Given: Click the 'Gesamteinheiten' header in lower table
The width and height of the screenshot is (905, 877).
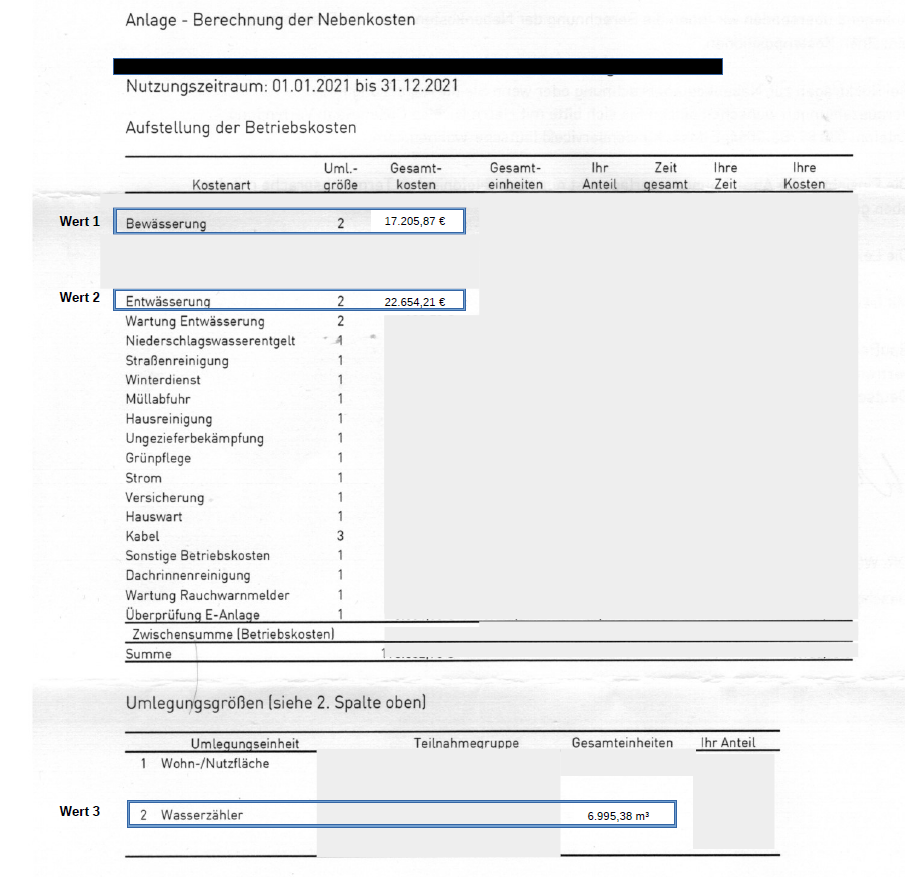Looking at the screenshot, I should [x=622, y=743].
